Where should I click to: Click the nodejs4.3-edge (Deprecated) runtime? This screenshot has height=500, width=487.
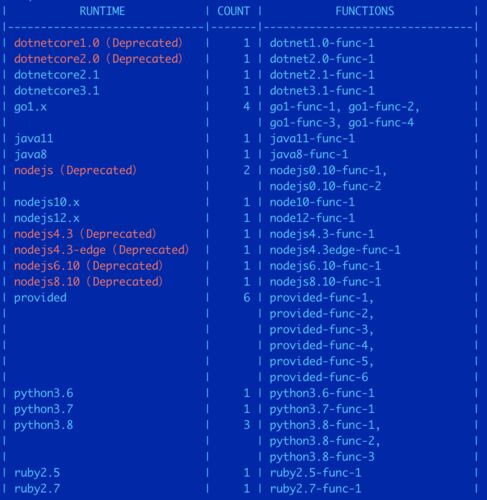pyautogui.click(x=102, y=250)
